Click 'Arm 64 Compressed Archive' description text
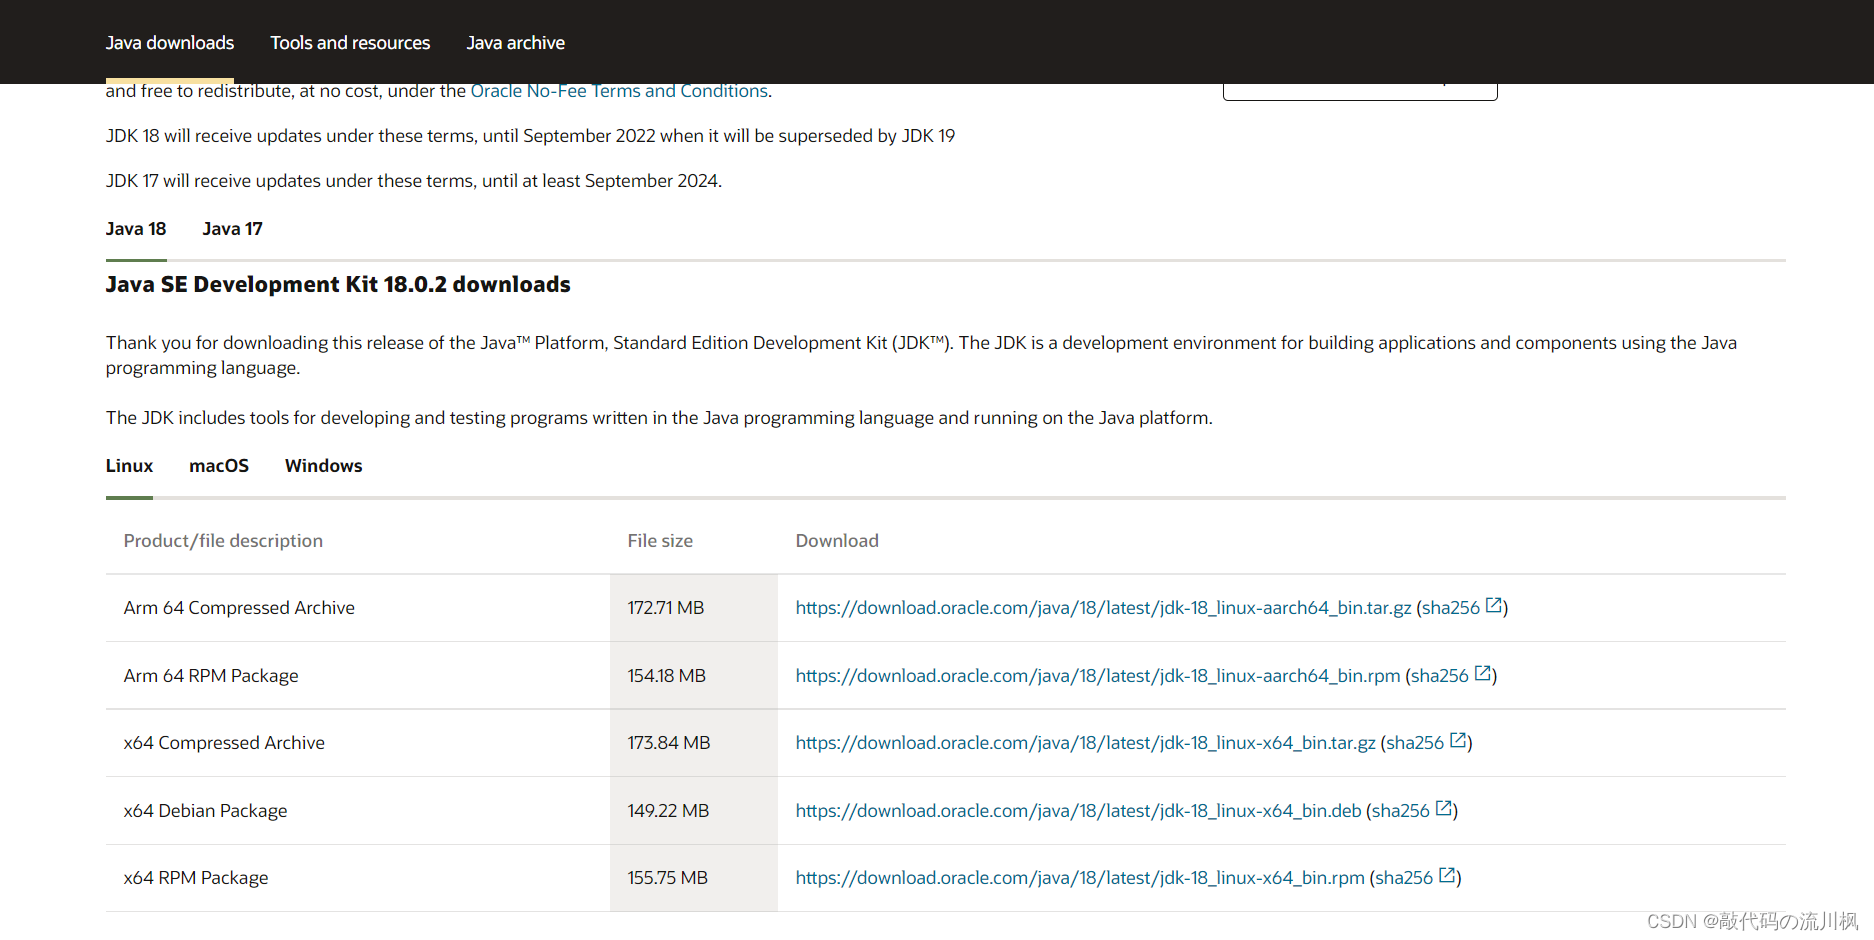 coord(239,608)
